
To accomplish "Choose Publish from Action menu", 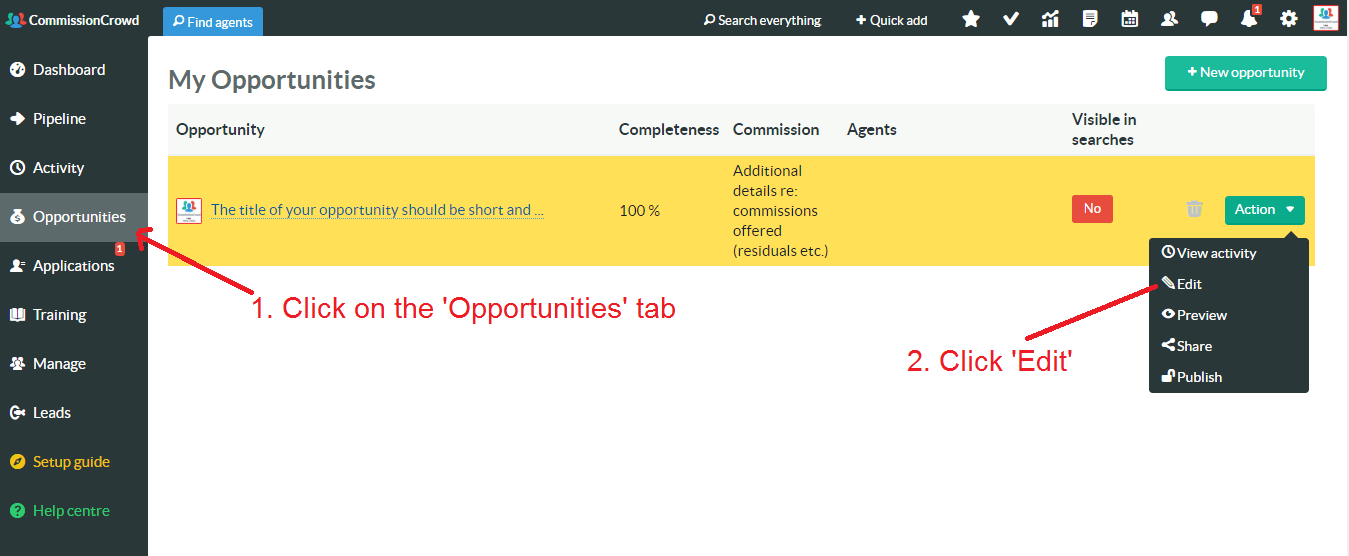I will point(1228,377).
